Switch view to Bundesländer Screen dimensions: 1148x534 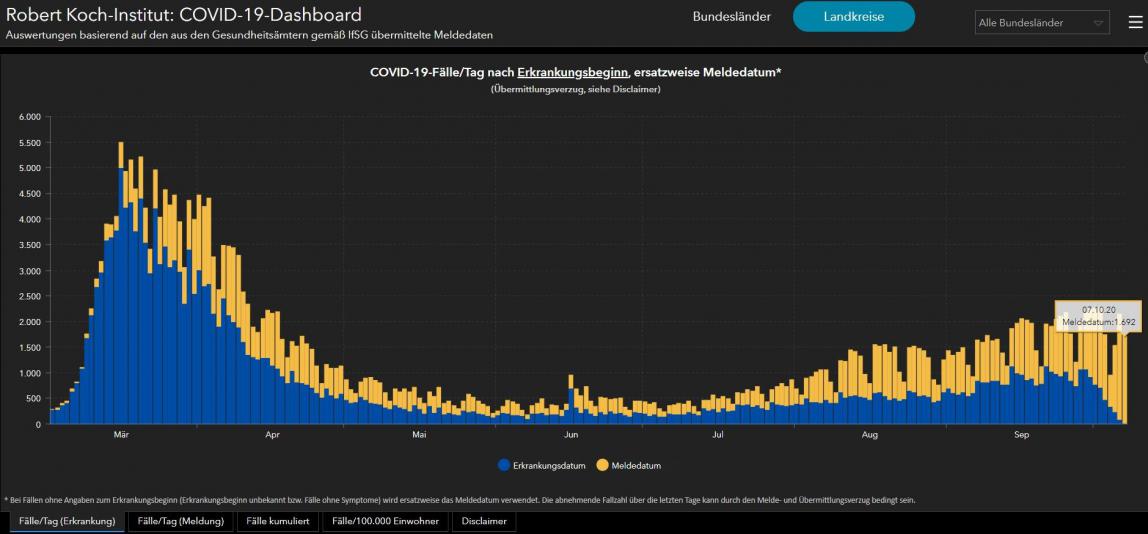[732, 17]
